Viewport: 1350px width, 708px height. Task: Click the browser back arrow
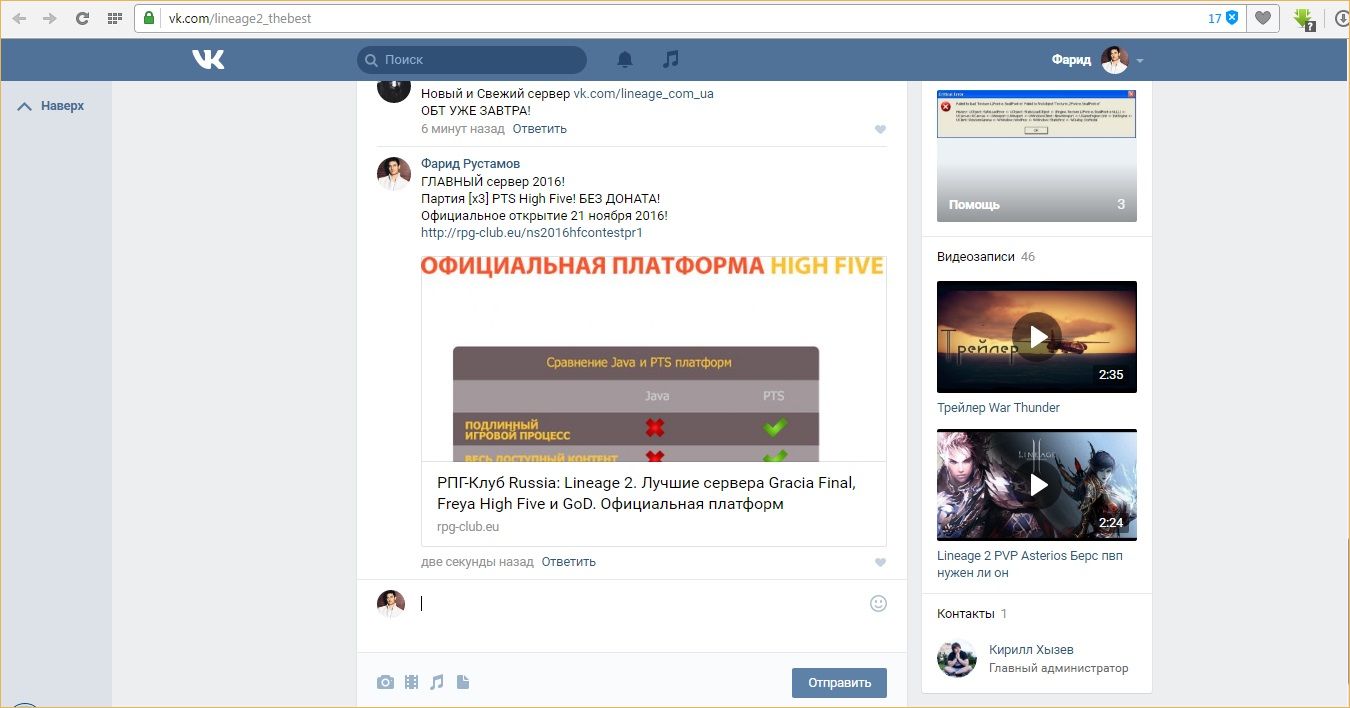pos(19,18)
